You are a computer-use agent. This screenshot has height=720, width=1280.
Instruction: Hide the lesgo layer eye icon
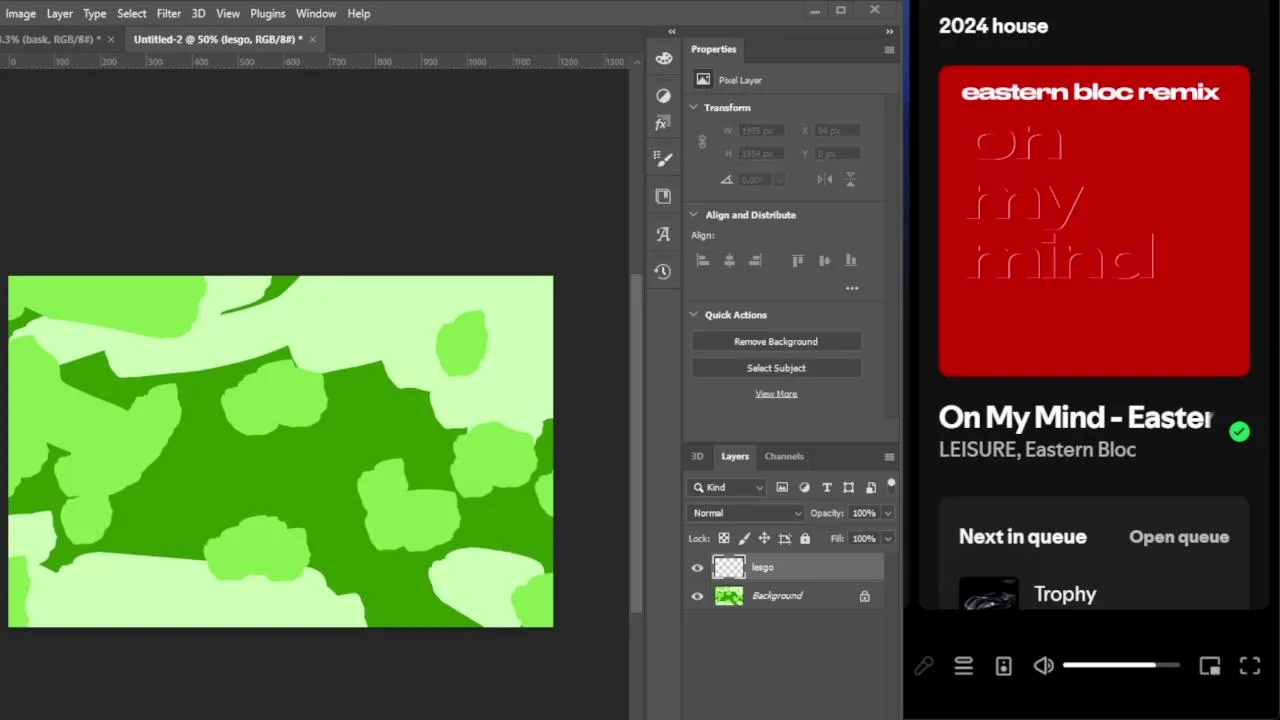pos(697,568)
